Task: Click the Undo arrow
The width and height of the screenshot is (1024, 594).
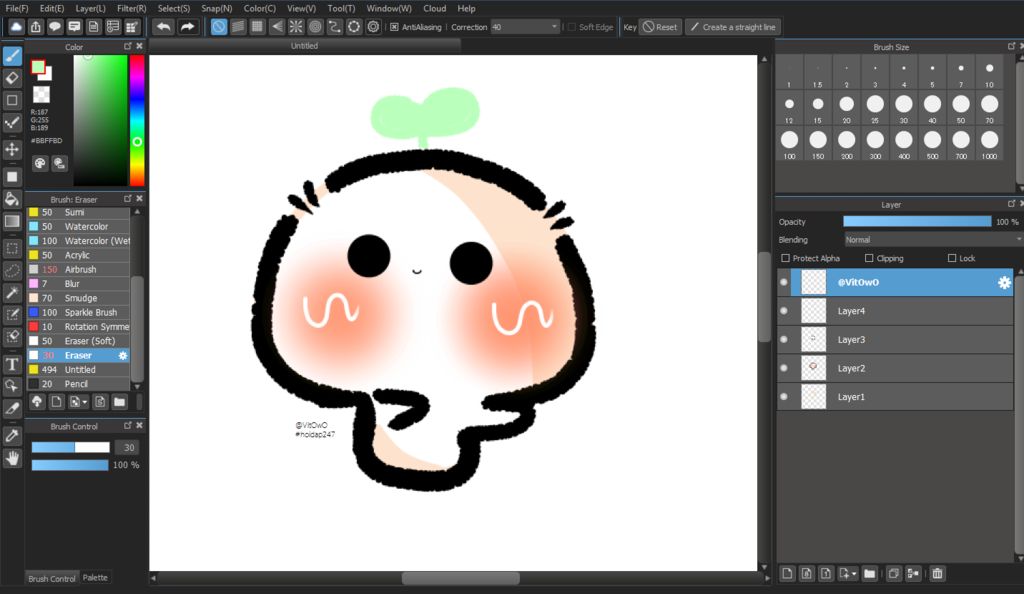Action: [x=164, y=27]
